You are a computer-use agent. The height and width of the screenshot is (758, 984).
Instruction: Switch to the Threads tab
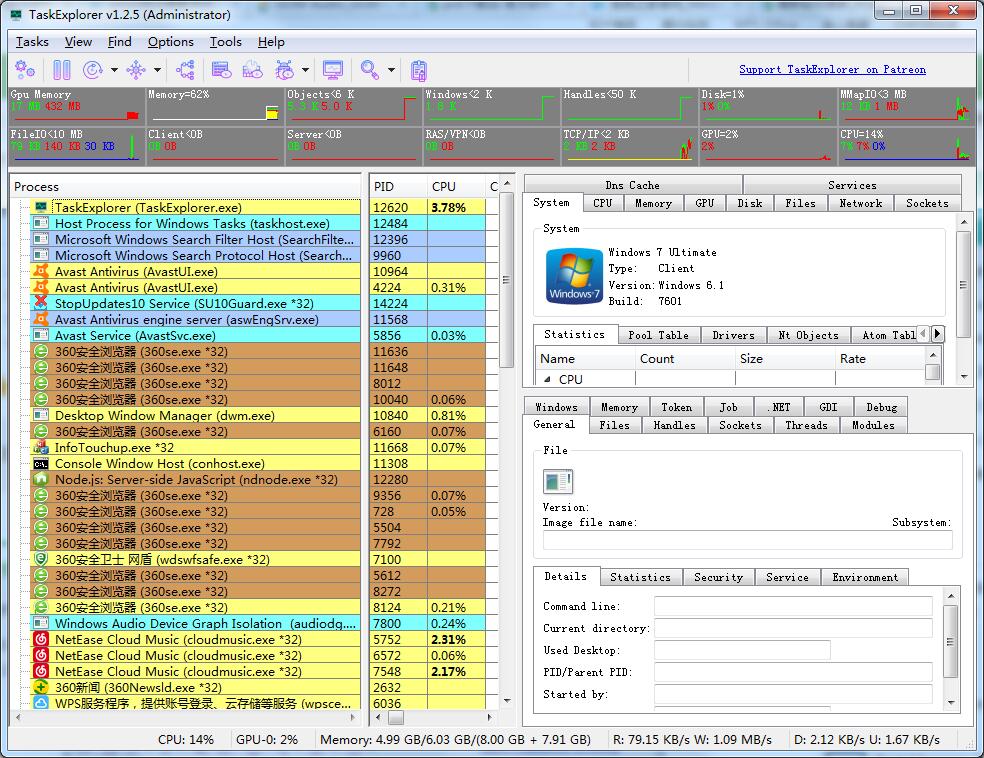click(x=806, y=425)
